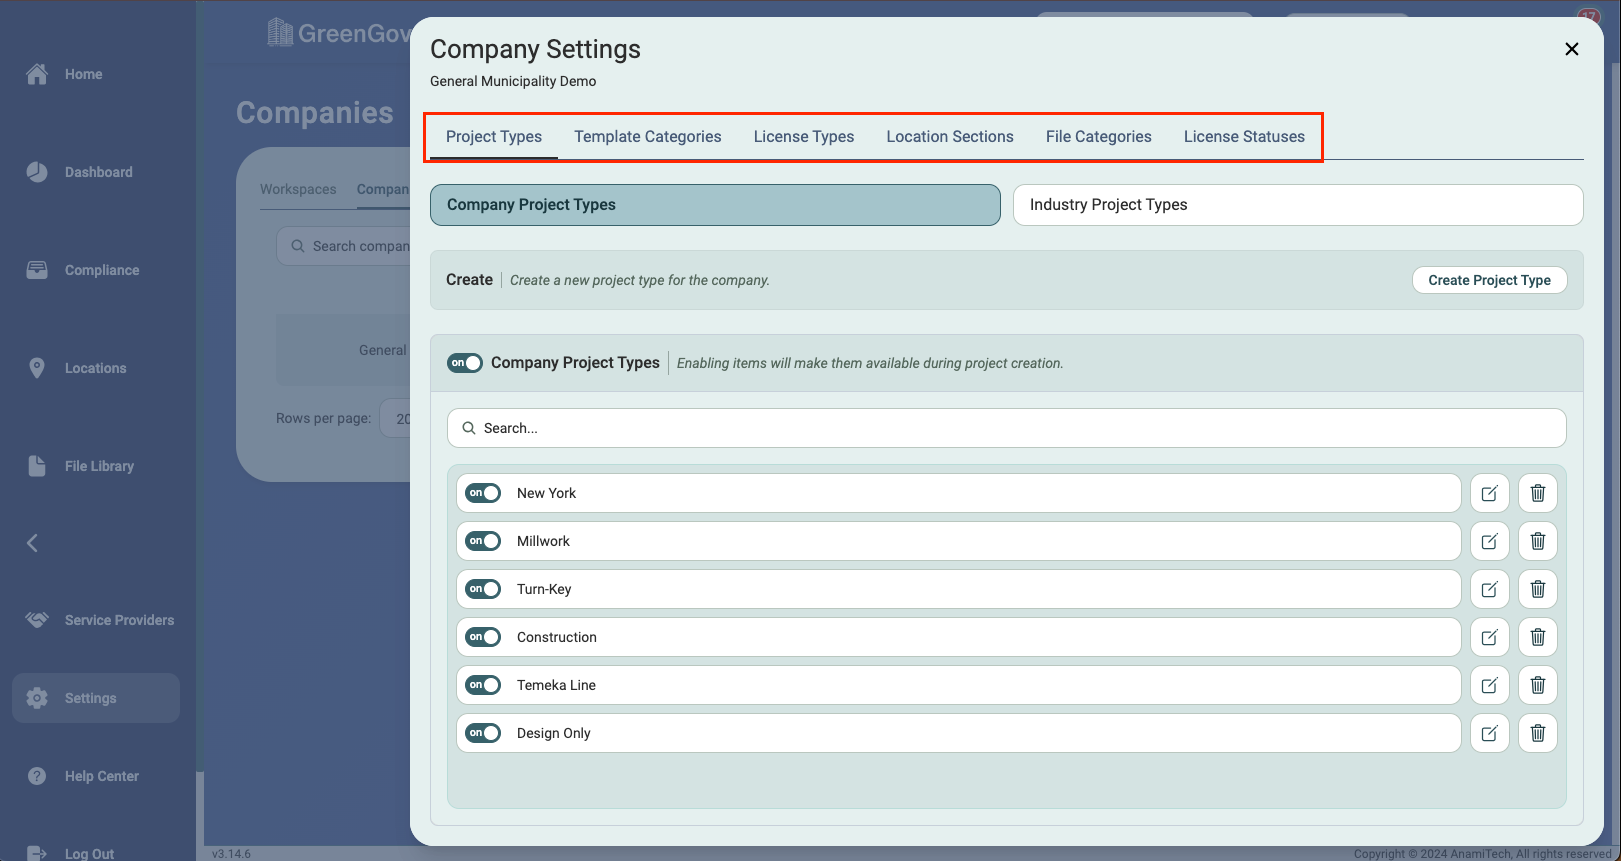Close the Company Settings dialog

coord(1571,49)
